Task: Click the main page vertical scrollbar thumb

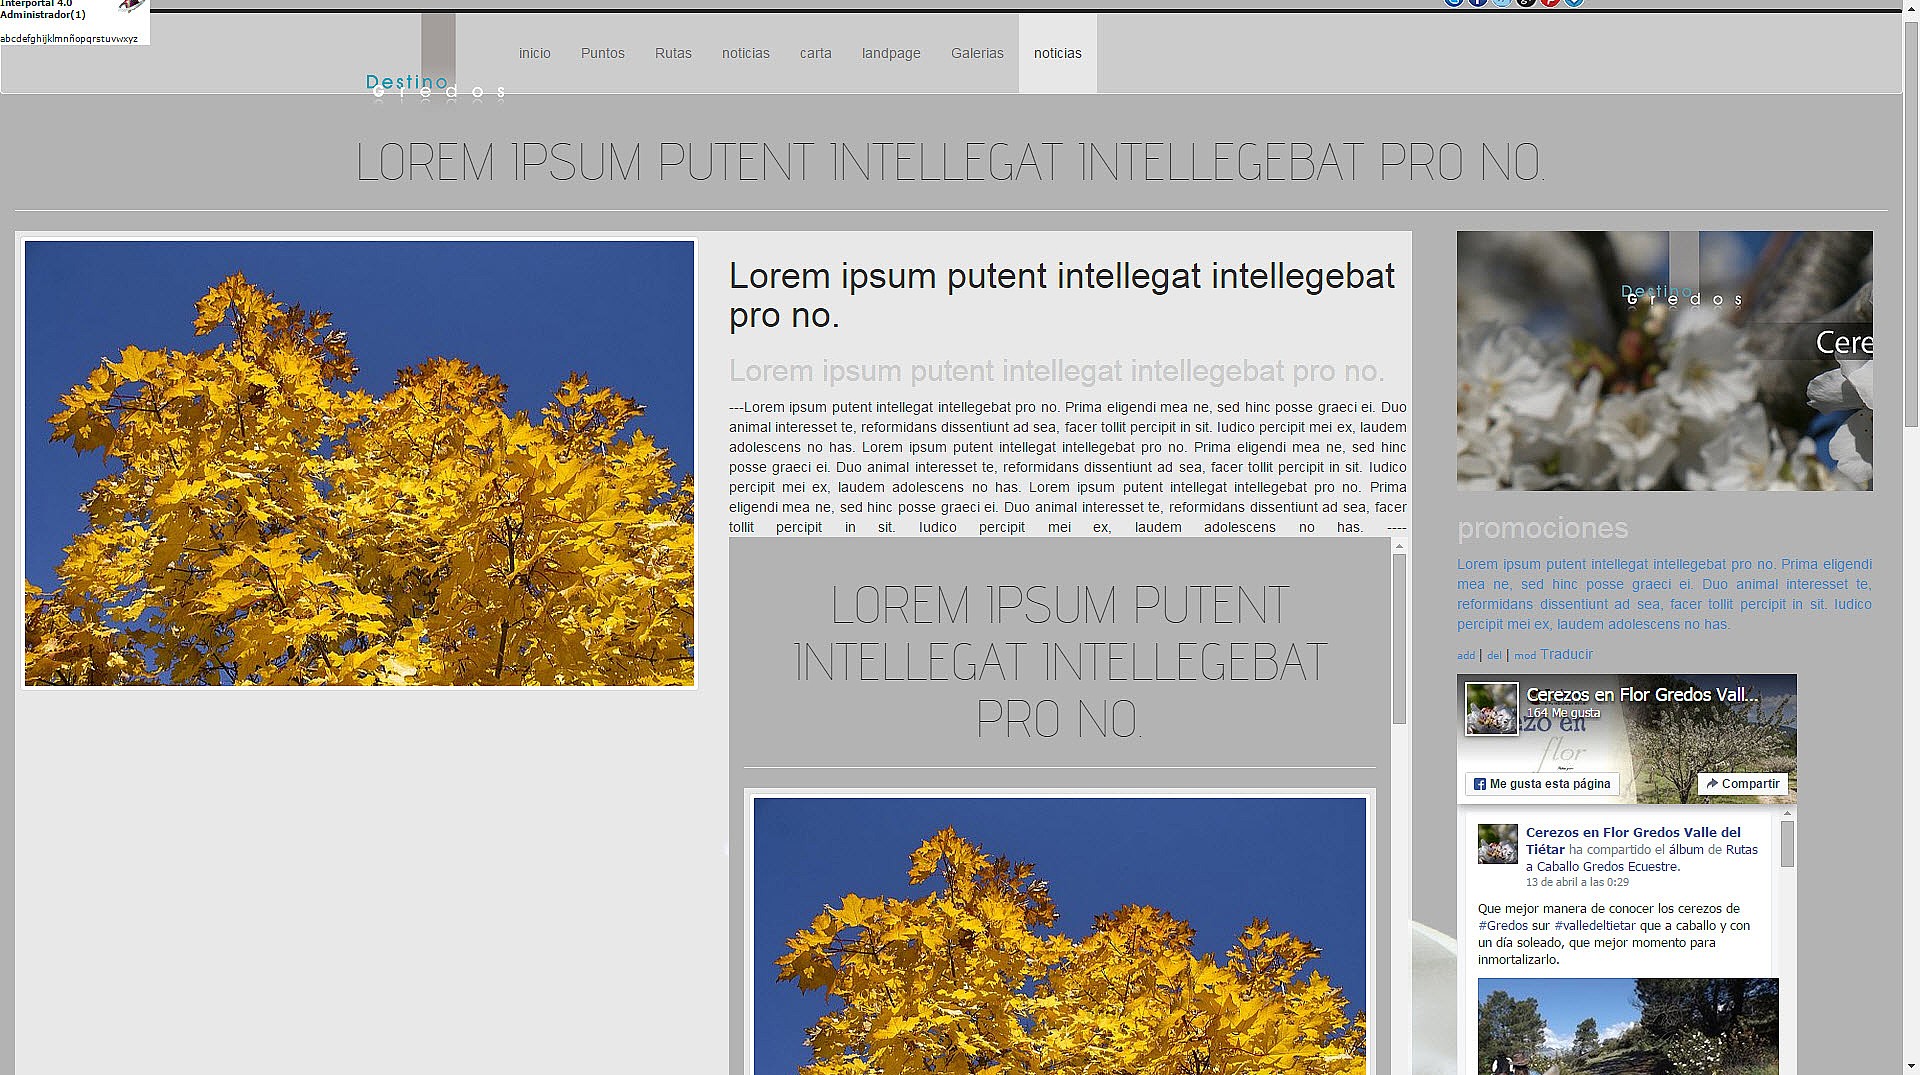Action: [x=1911, y=225]
